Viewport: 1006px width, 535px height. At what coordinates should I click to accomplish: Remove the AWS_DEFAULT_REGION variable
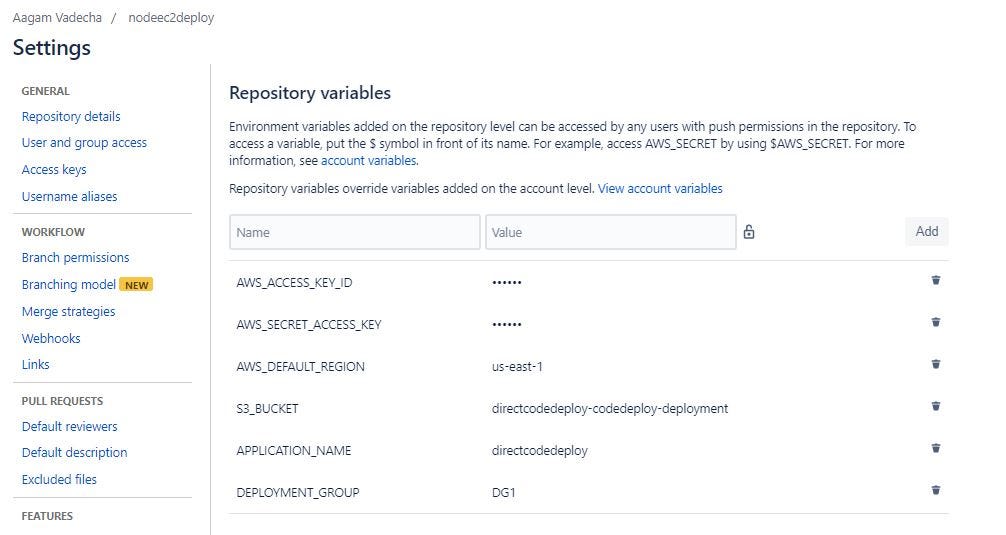point(935,365)
